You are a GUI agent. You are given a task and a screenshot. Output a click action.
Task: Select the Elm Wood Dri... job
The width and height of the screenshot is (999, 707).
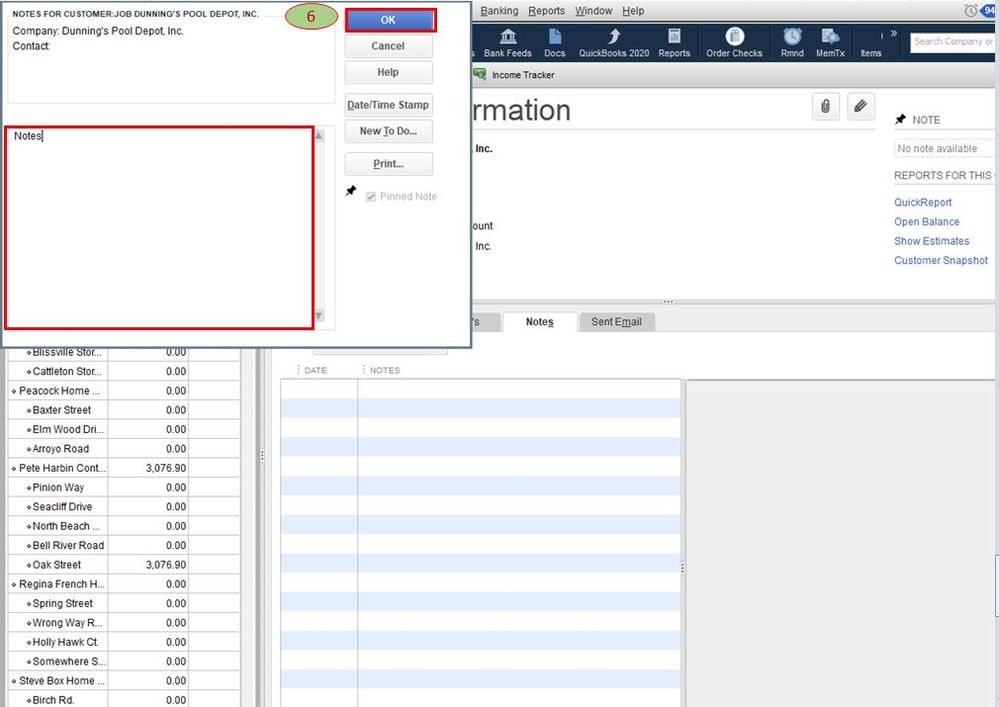[68, 429]
